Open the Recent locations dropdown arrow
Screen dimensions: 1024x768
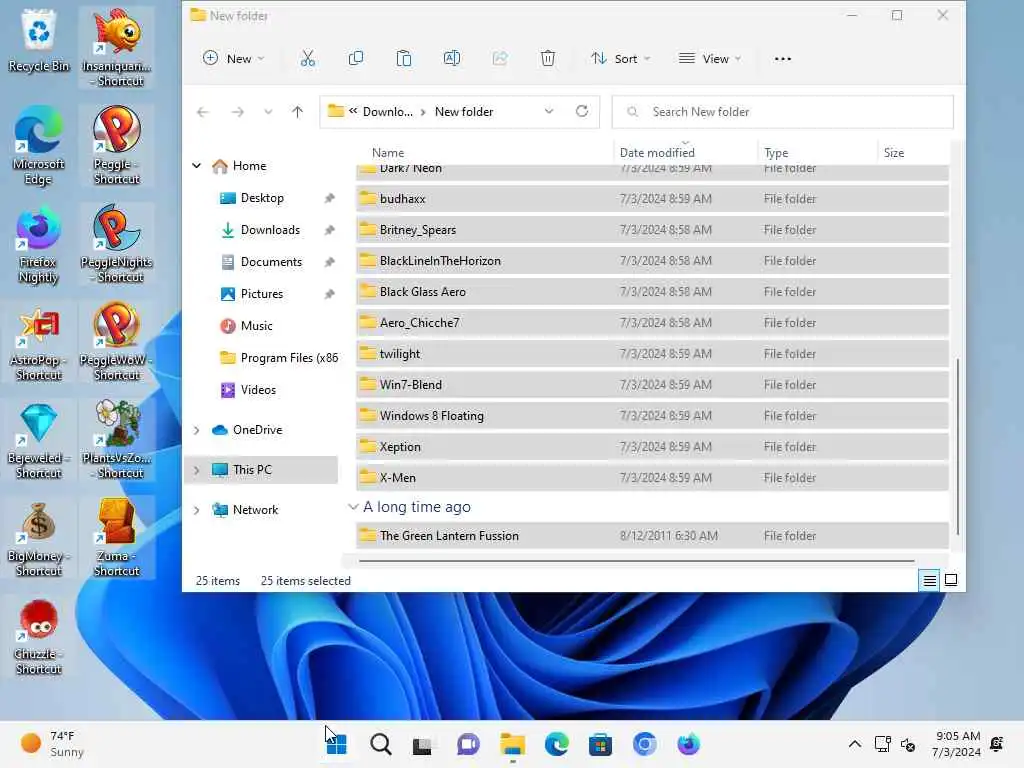pos(268,112)
